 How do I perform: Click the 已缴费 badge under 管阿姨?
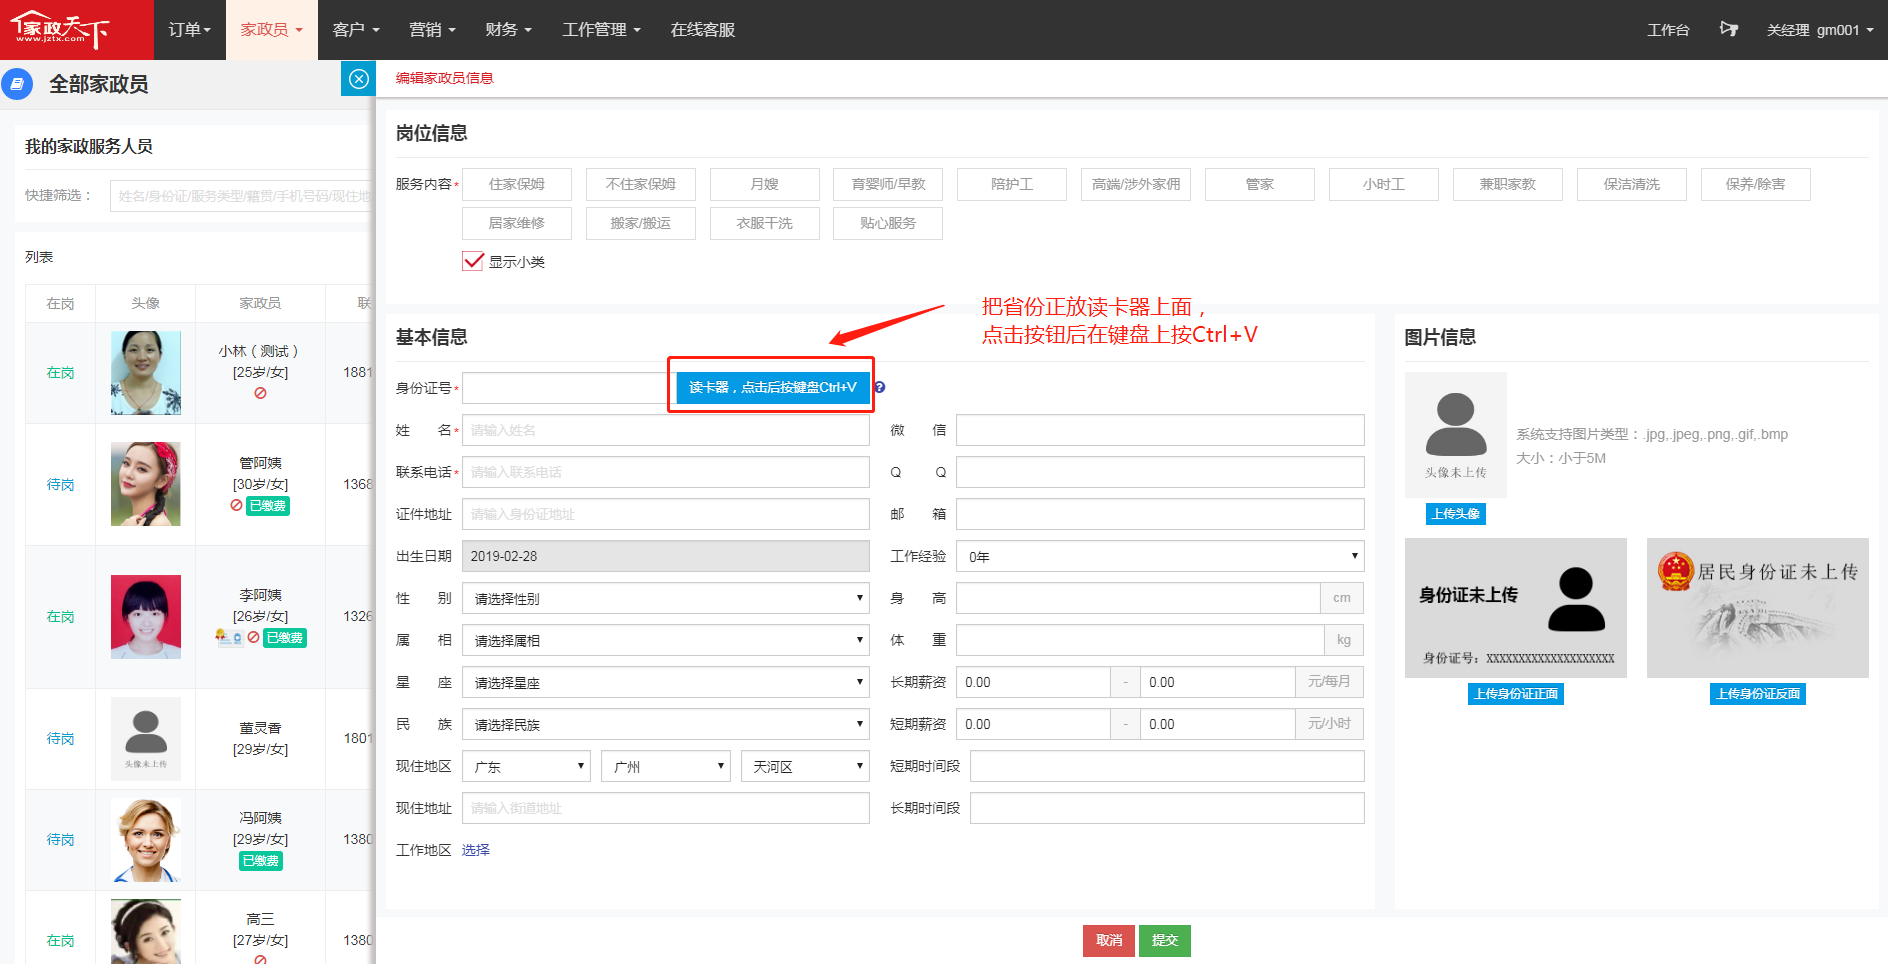coord(268,506)
